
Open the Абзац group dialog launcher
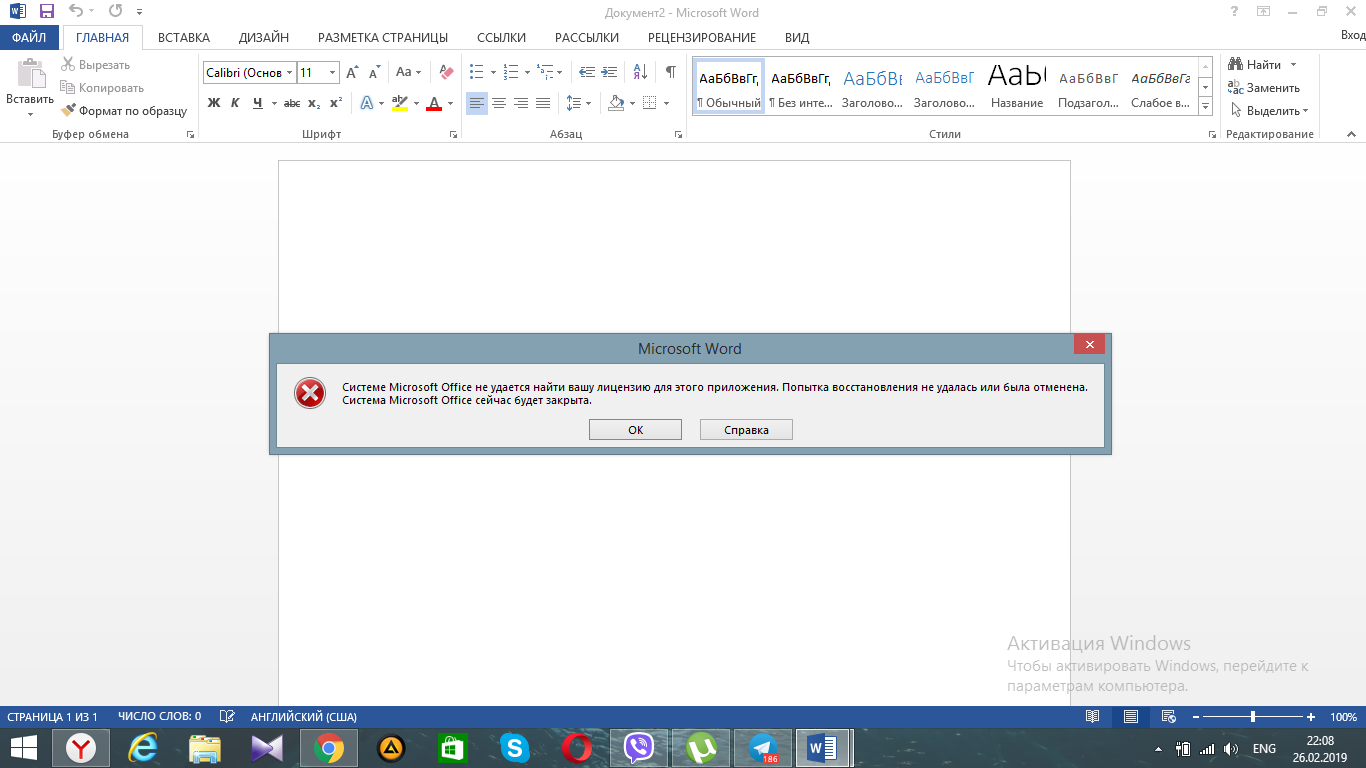coord(677,134)
